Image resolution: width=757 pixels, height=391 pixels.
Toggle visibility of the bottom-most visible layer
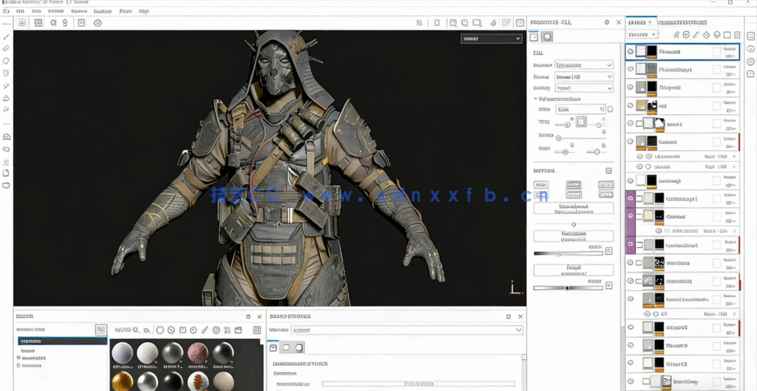631,381
